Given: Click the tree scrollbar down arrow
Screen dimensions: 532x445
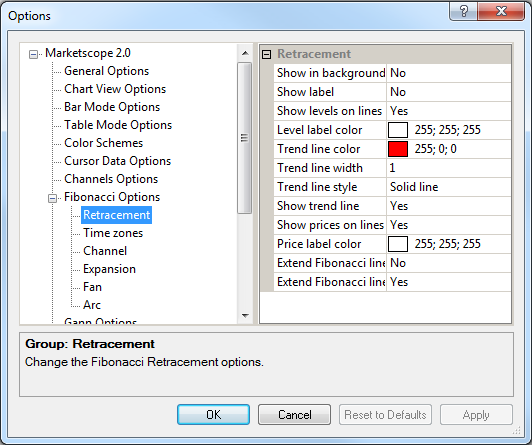Looking at the screenshot, I should point(245,316).
